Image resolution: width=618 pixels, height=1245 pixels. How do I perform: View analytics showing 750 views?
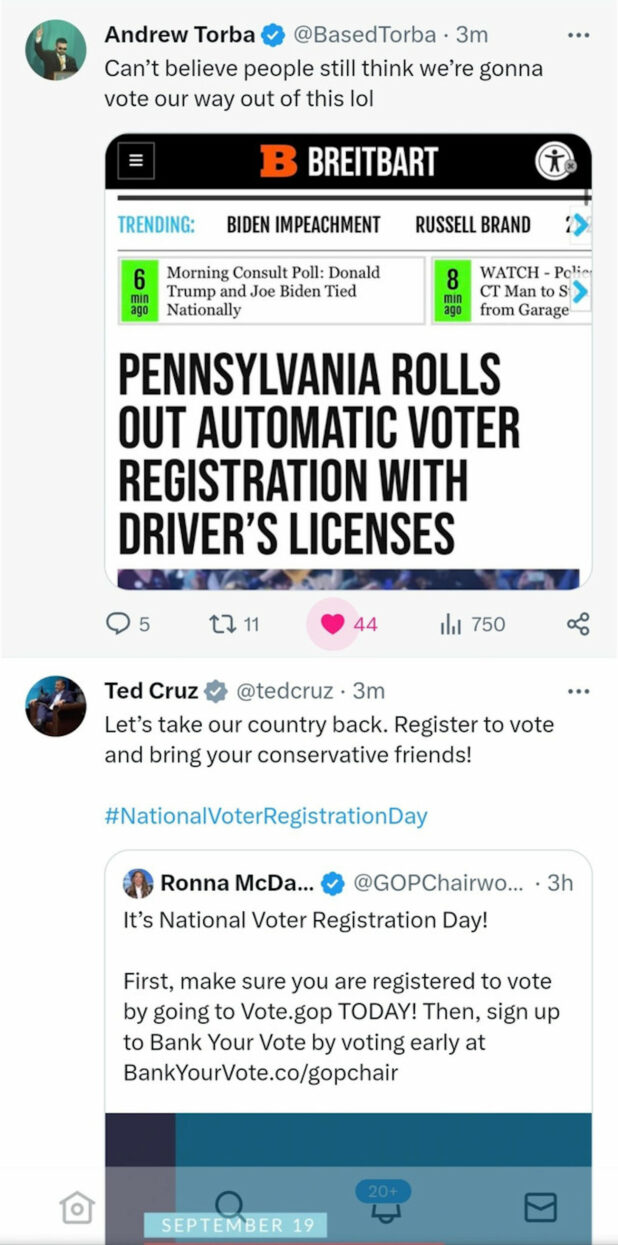pos(452,624)
